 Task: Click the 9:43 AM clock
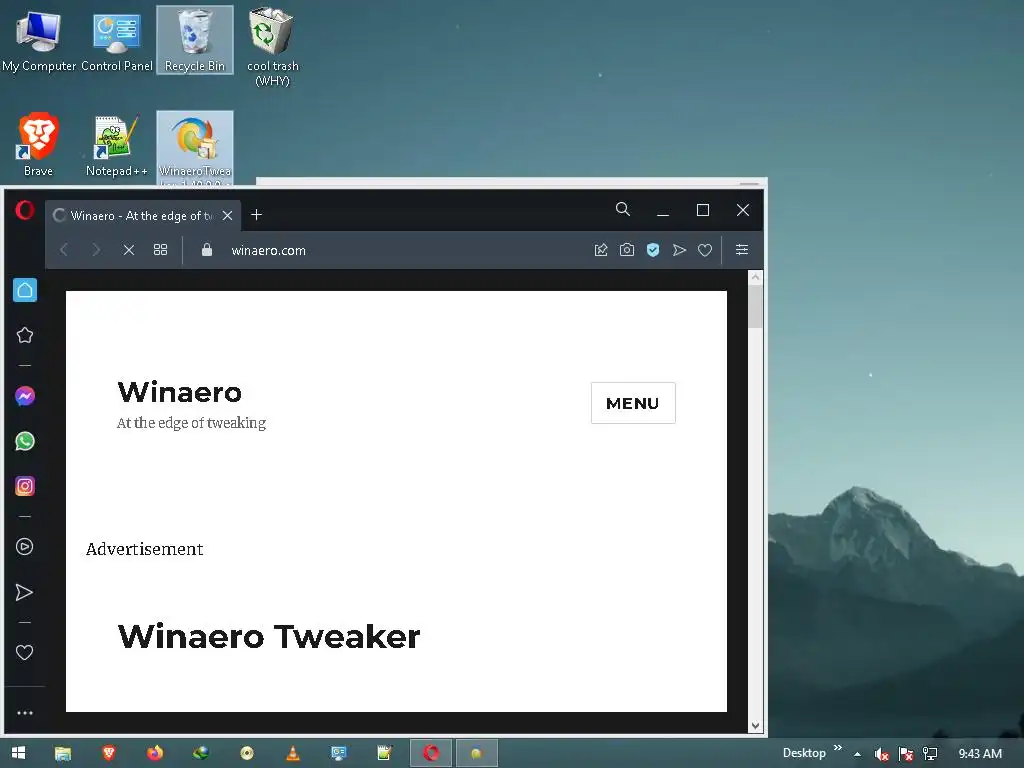[980, 754]
